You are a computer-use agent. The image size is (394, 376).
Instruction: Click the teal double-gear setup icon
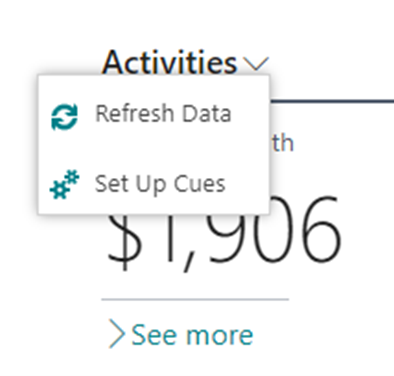click(64, 185)
